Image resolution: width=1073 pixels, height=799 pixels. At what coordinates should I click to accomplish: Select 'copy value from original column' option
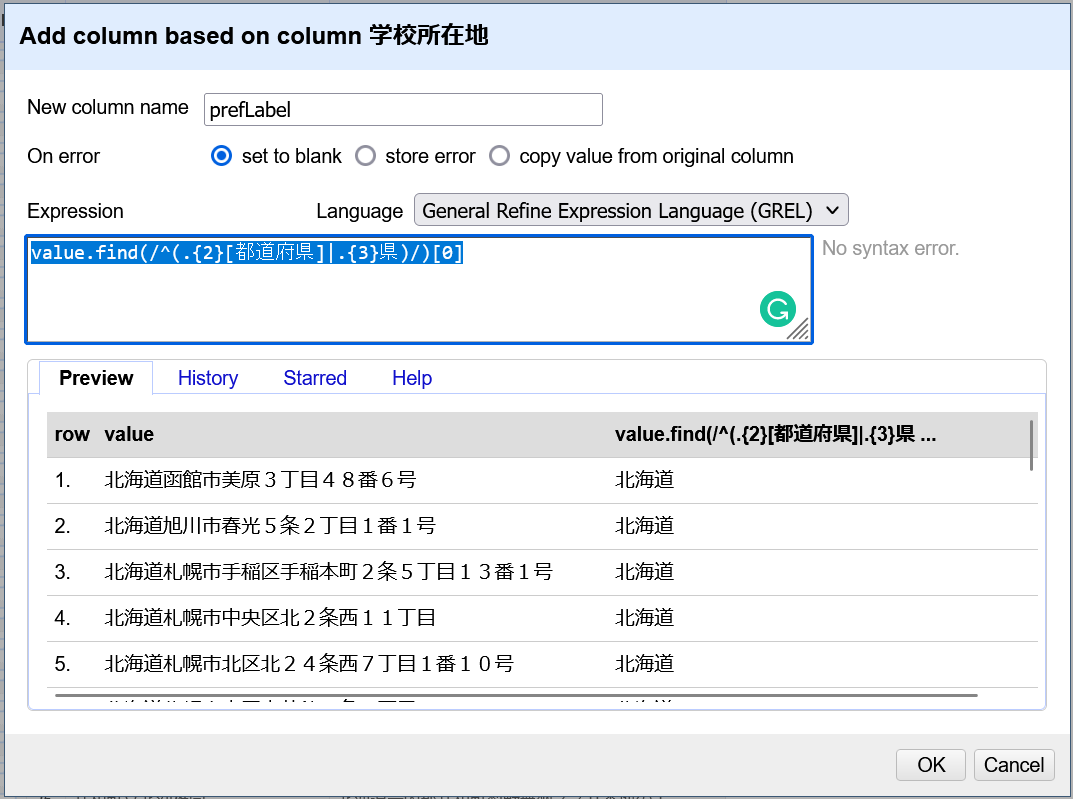500,156
